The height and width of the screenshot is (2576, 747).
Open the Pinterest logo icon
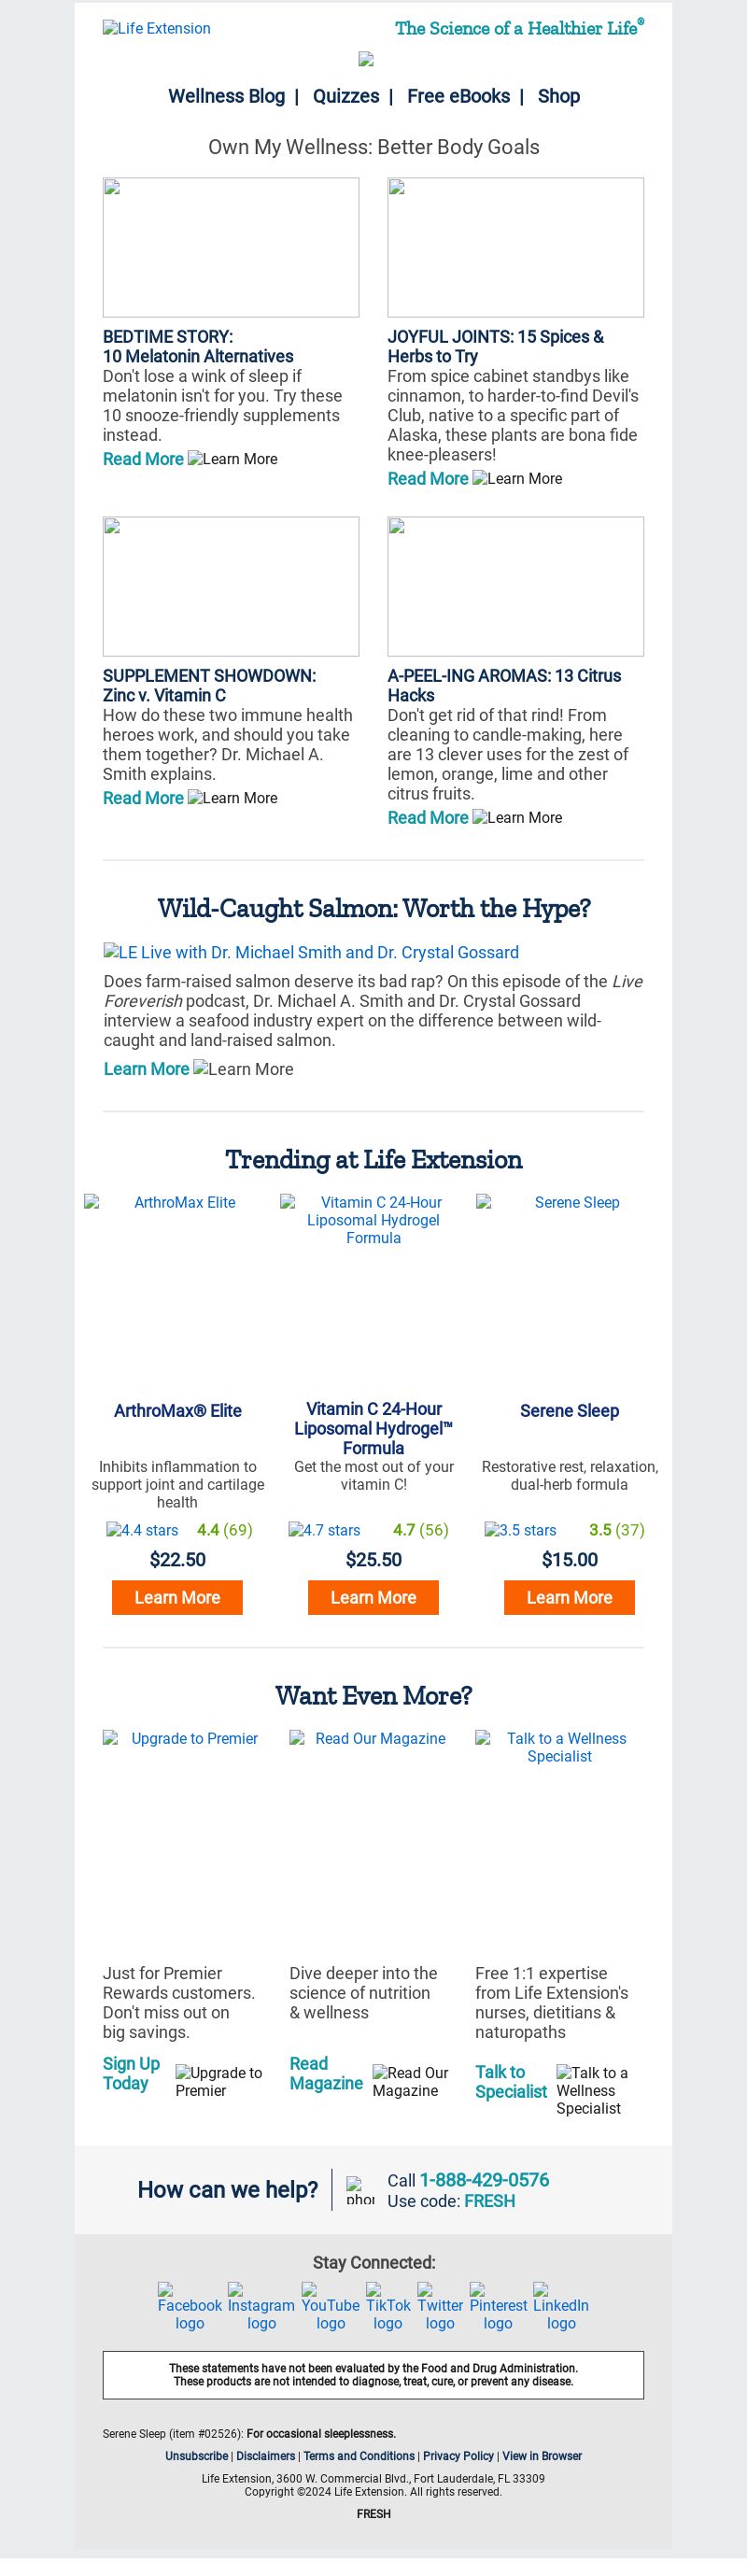click(498, 2306)
